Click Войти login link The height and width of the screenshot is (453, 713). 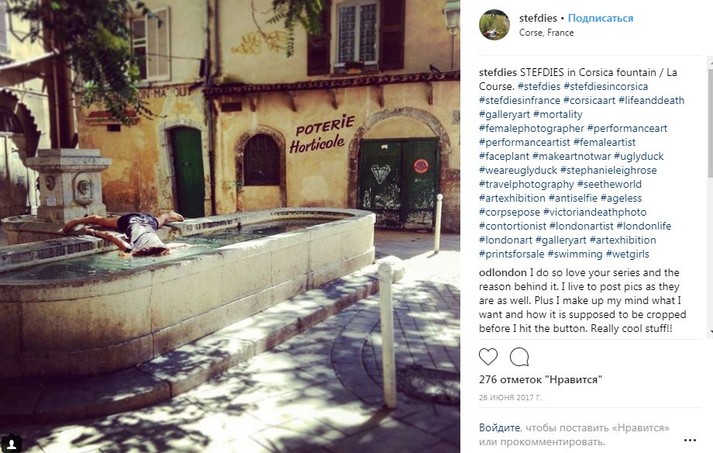[x=499, y=428]
